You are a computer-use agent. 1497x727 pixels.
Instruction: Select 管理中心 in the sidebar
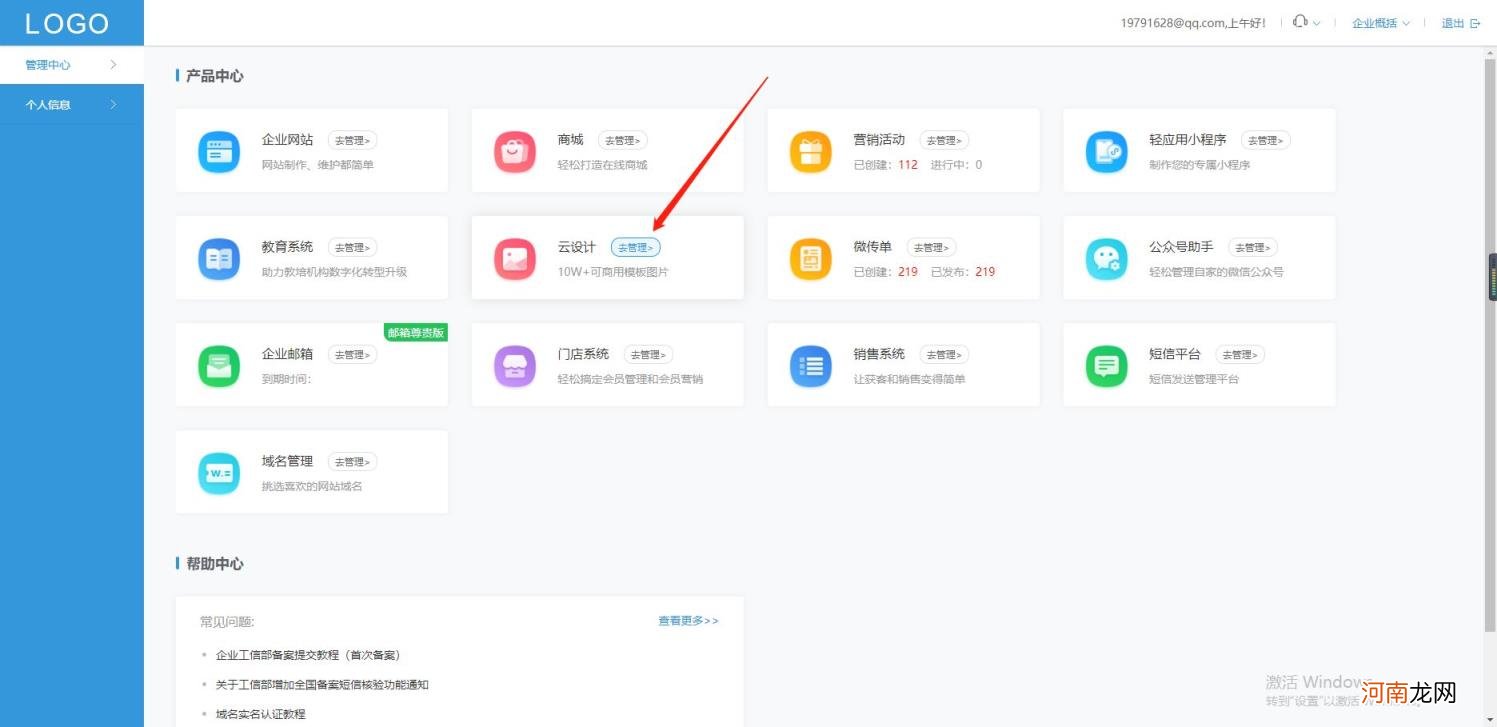click(x=72, y=65)
